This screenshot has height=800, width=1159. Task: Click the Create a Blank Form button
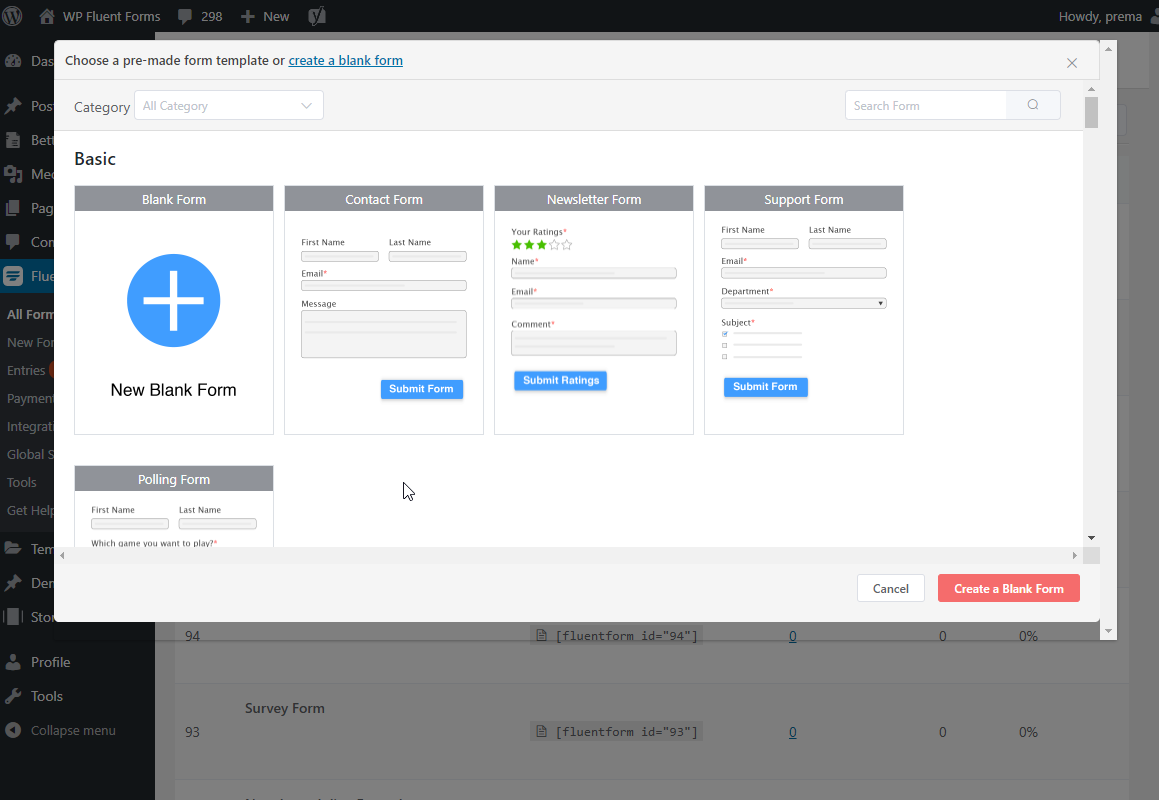1008,589
